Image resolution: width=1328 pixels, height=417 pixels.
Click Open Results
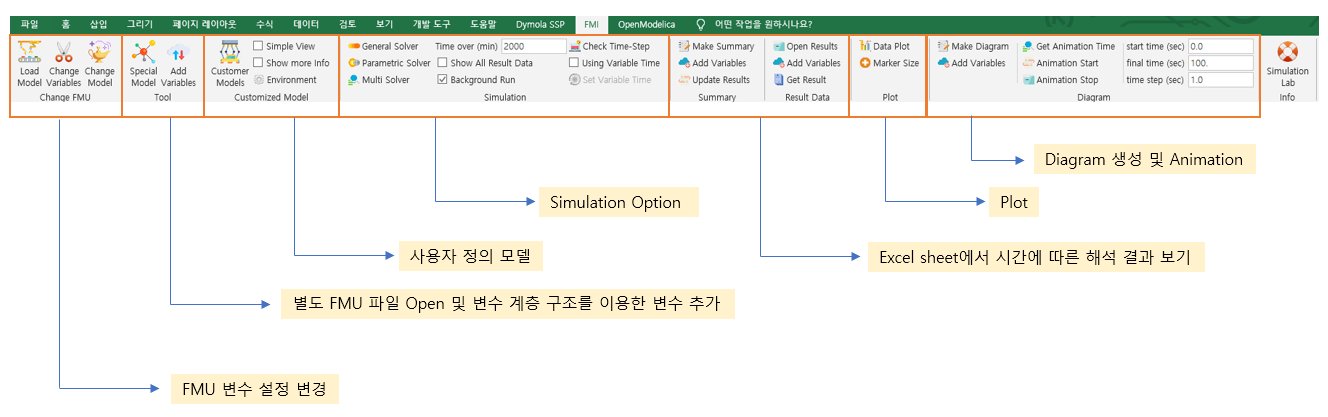point(805,46)
